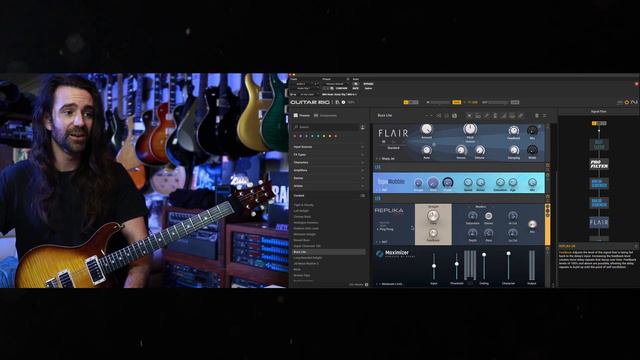640x360 pixels.
Task: Click the yellow power icon at top right
Action: pyautogui.click(x=627, y=102)
